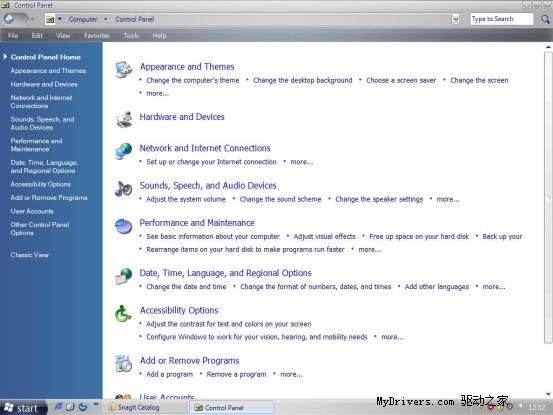
Task: Click the search magnifier icon
Action: 545,19
